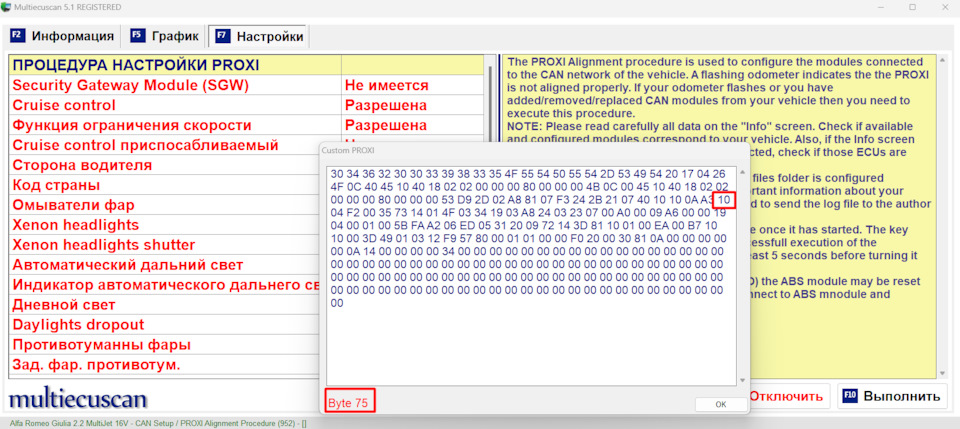Screen dimensions: 960x429
Task: Click inside the Custom PROXI hex text field
Action: [531, 275]
